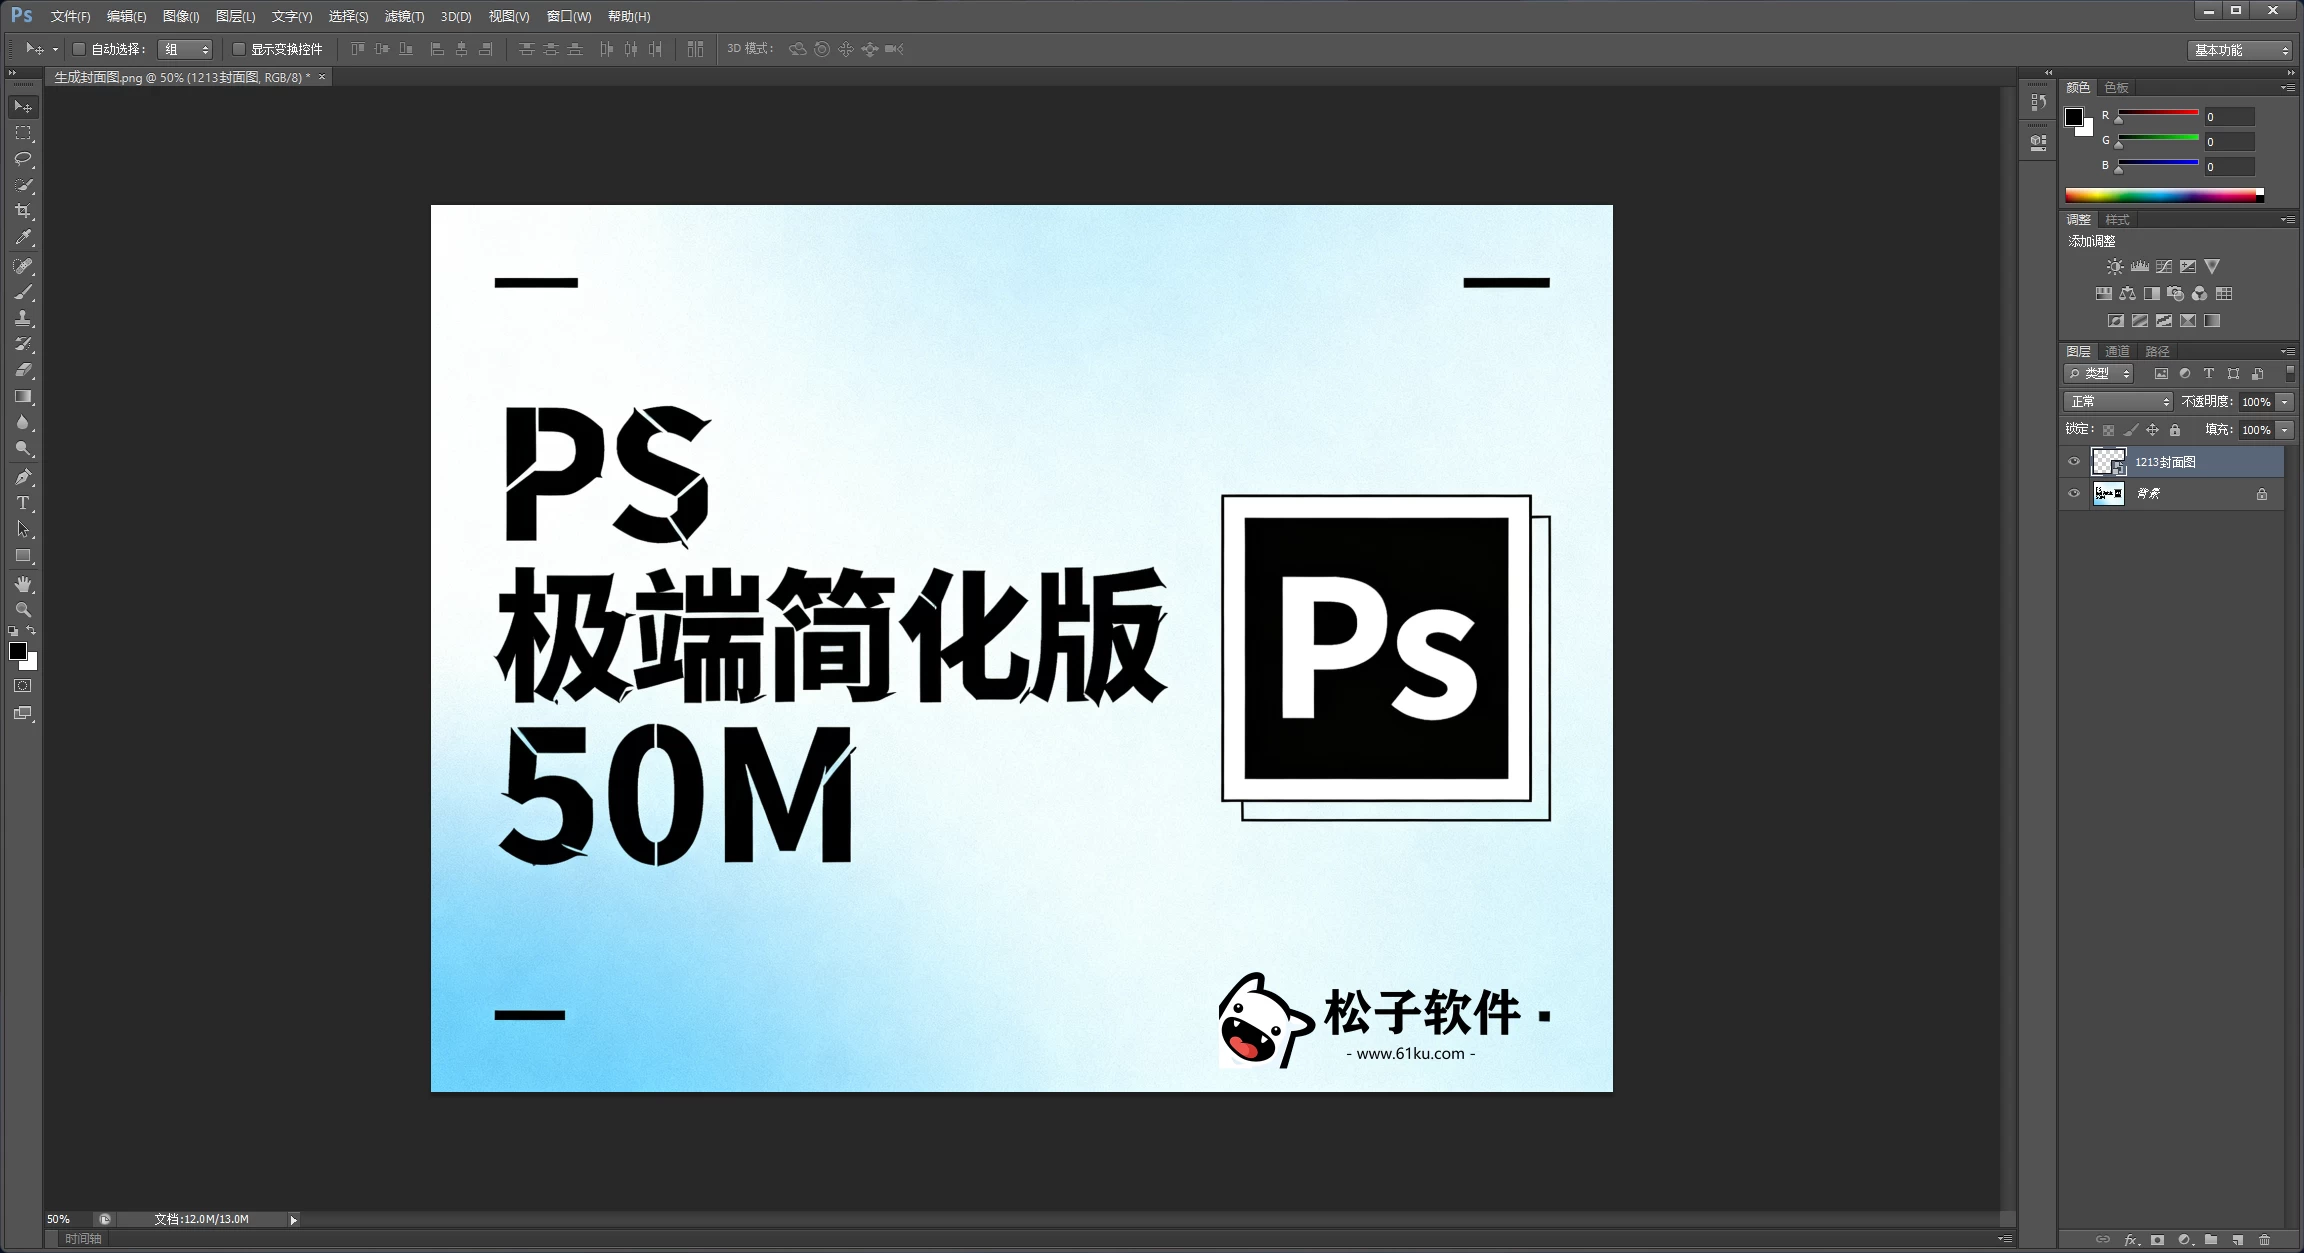This screenshot has height=1253, width=2304.
Task: Open the 基本功能 workspace dropdown
Action: [x=2240, y=50]
